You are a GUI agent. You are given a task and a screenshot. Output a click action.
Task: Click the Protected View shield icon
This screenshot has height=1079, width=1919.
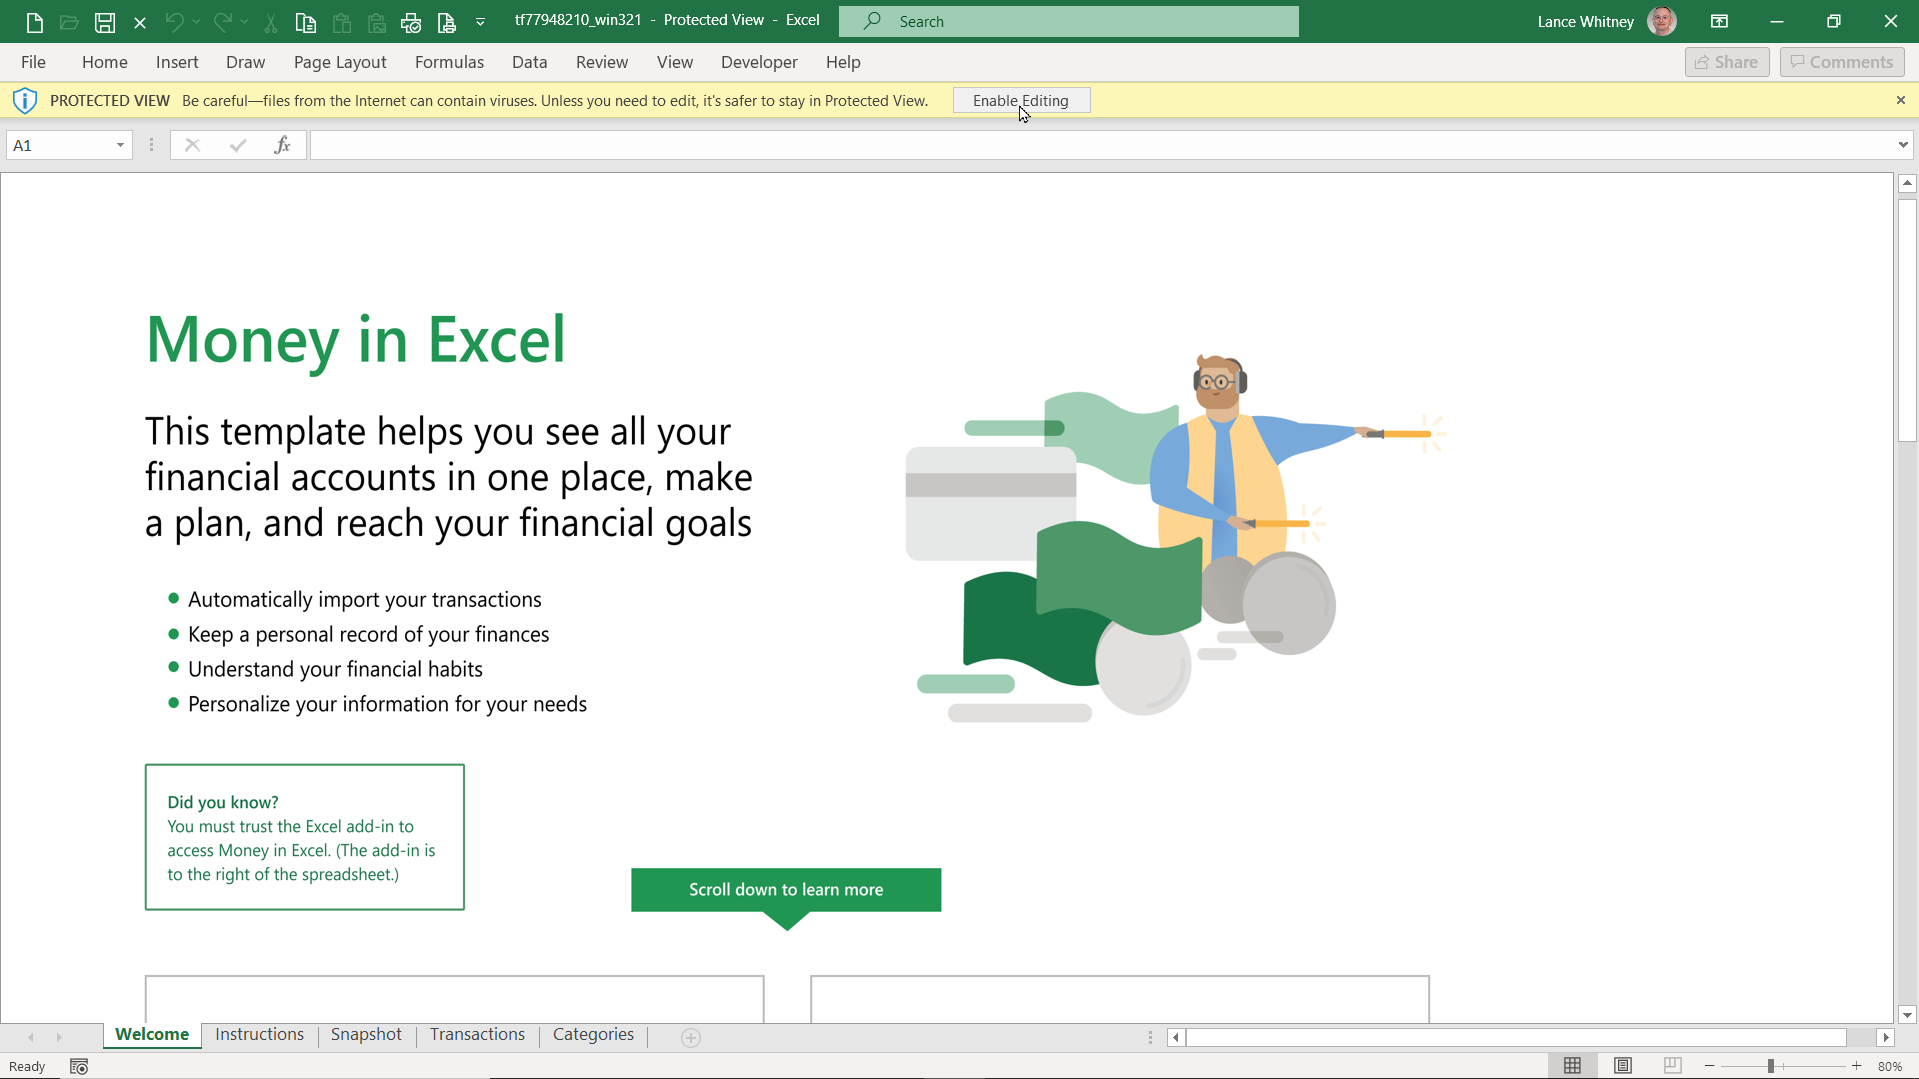25,100
